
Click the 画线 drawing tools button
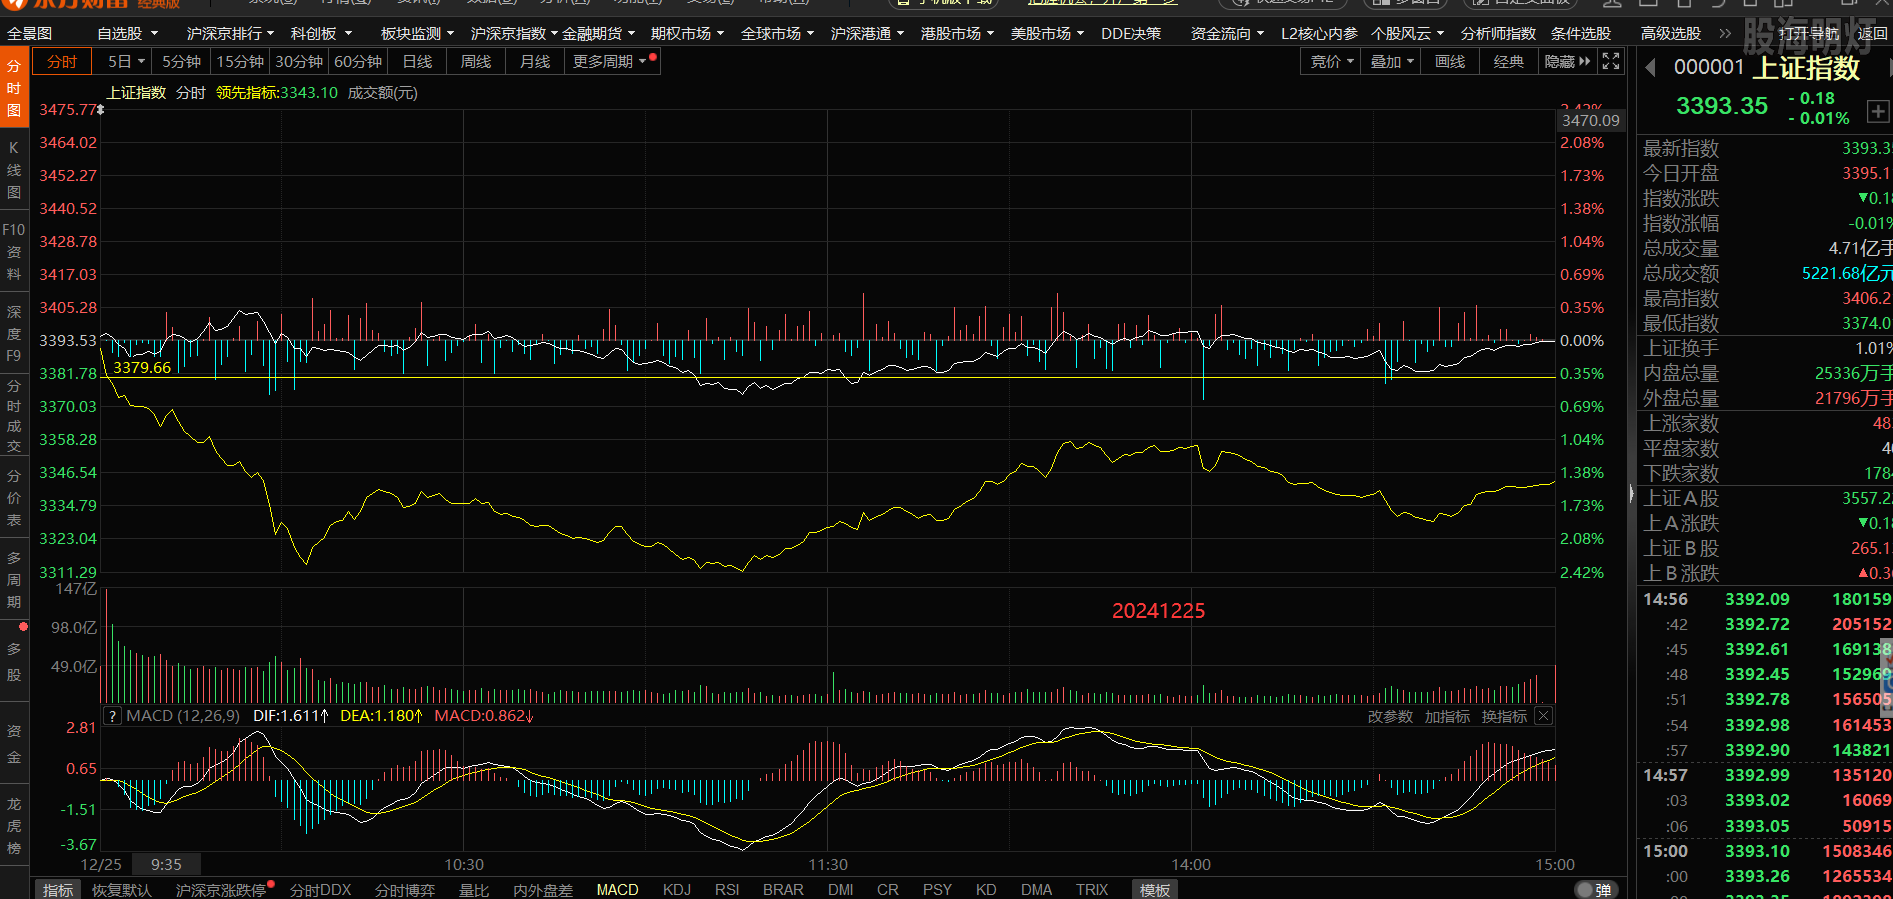(x=1450, y=61)
